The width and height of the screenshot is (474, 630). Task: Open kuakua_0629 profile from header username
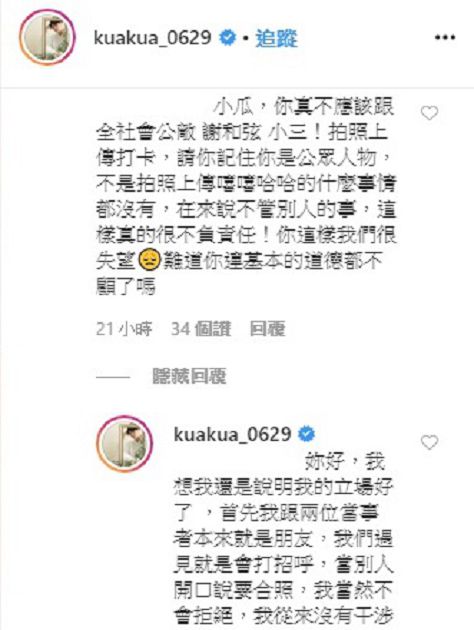[x=153, y=38]
